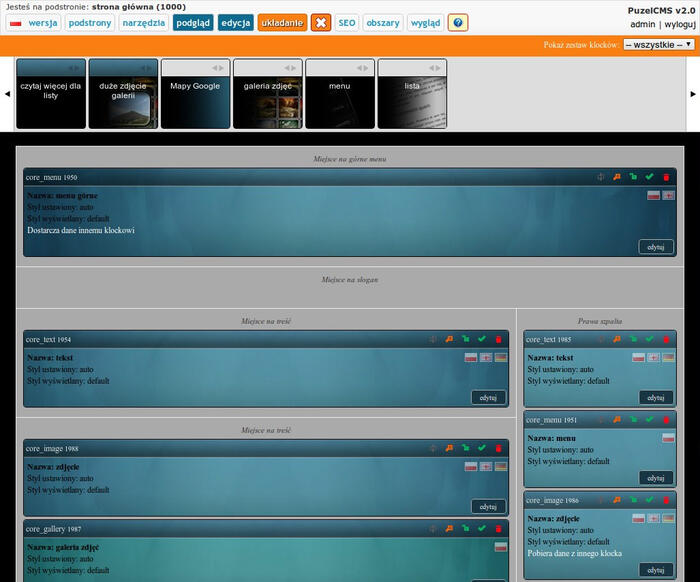Toggle green checkmark on core_image 1986 block
This screenshot has width=700, height=582.
click(650, 500)
